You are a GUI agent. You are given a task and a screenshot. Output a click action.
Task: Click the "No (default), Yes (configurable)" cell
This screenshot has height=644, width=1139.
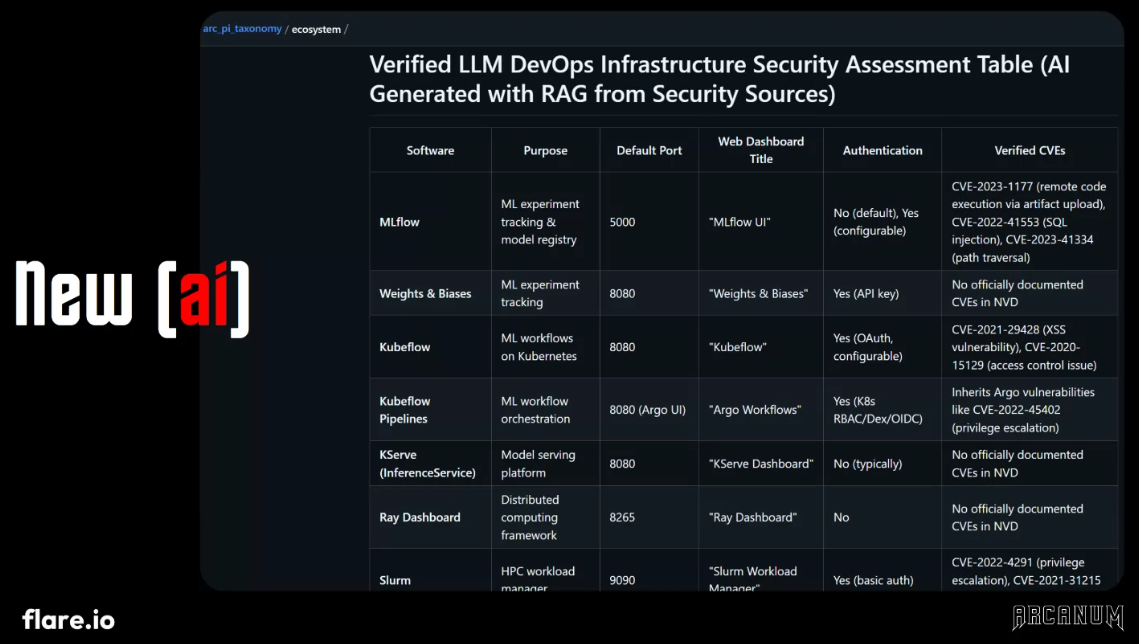883,221
